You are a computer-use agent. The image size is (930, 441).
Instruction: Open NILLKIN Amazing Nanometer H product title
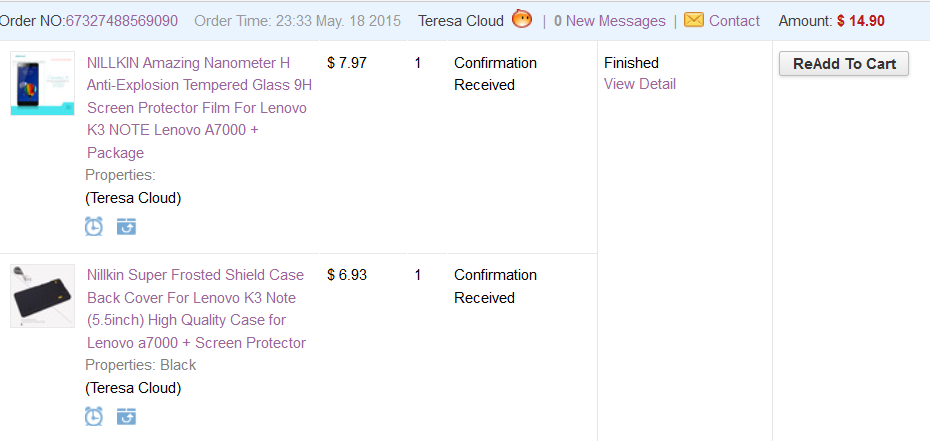[x=200, y=108]
